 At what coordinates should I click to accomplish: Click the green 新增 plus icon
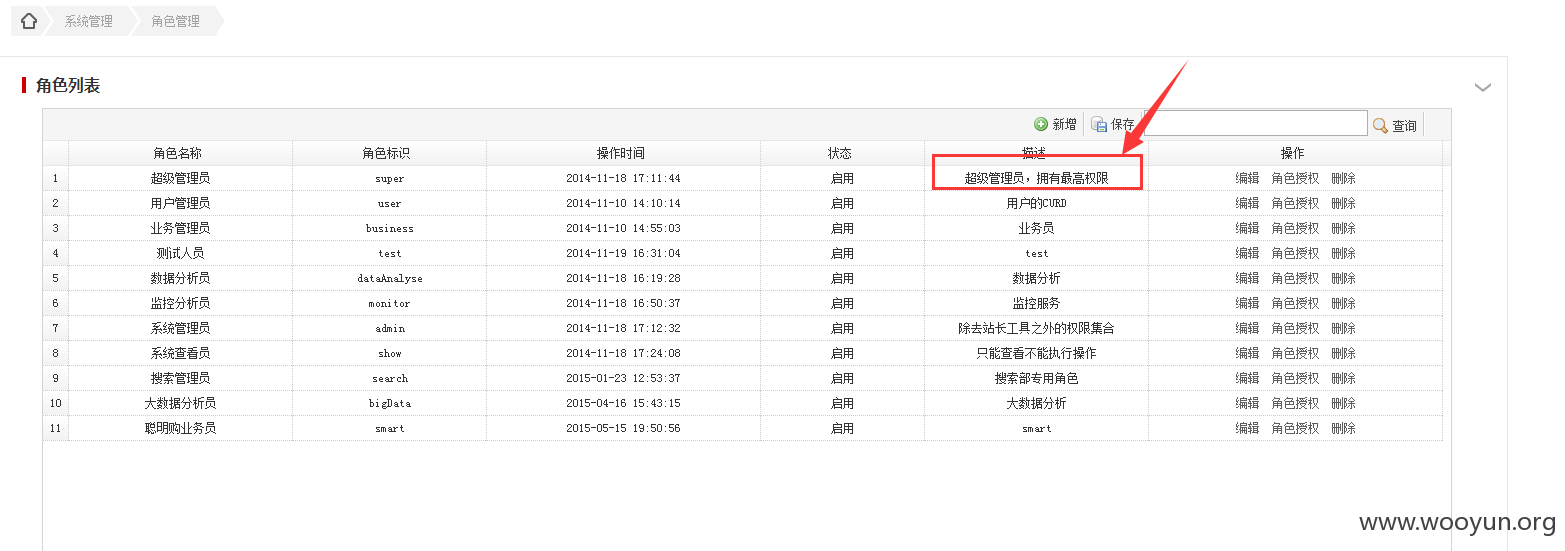(1041, 124)
